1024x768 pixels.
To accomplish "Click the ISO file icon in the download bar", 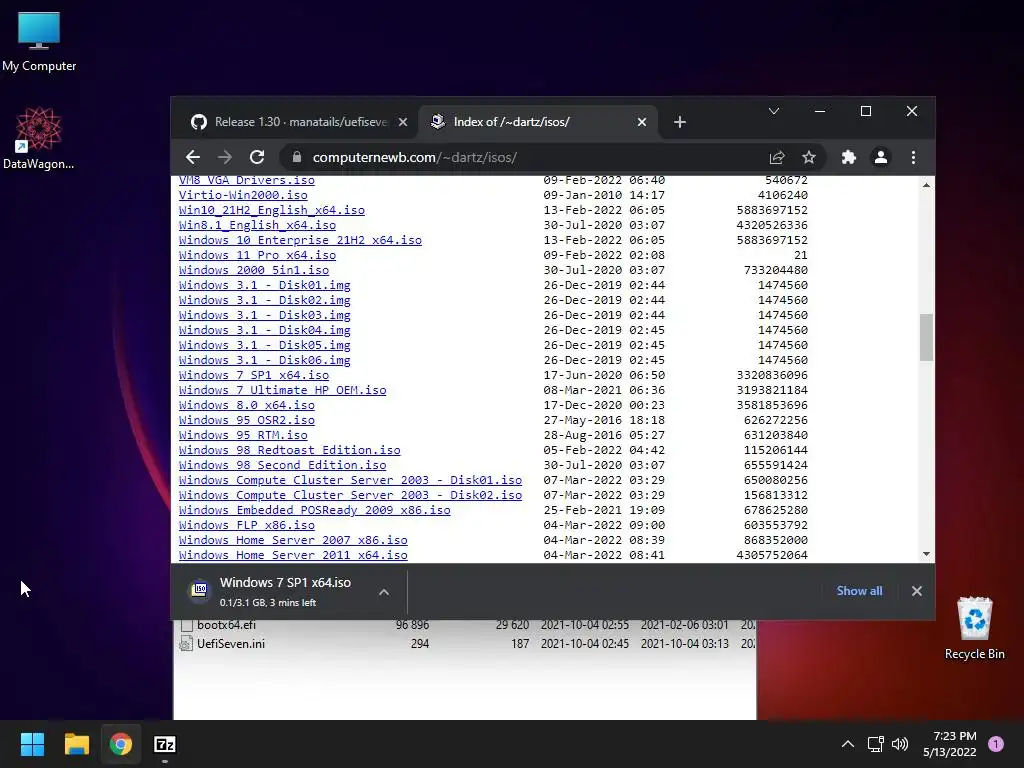I will (200, 590).
